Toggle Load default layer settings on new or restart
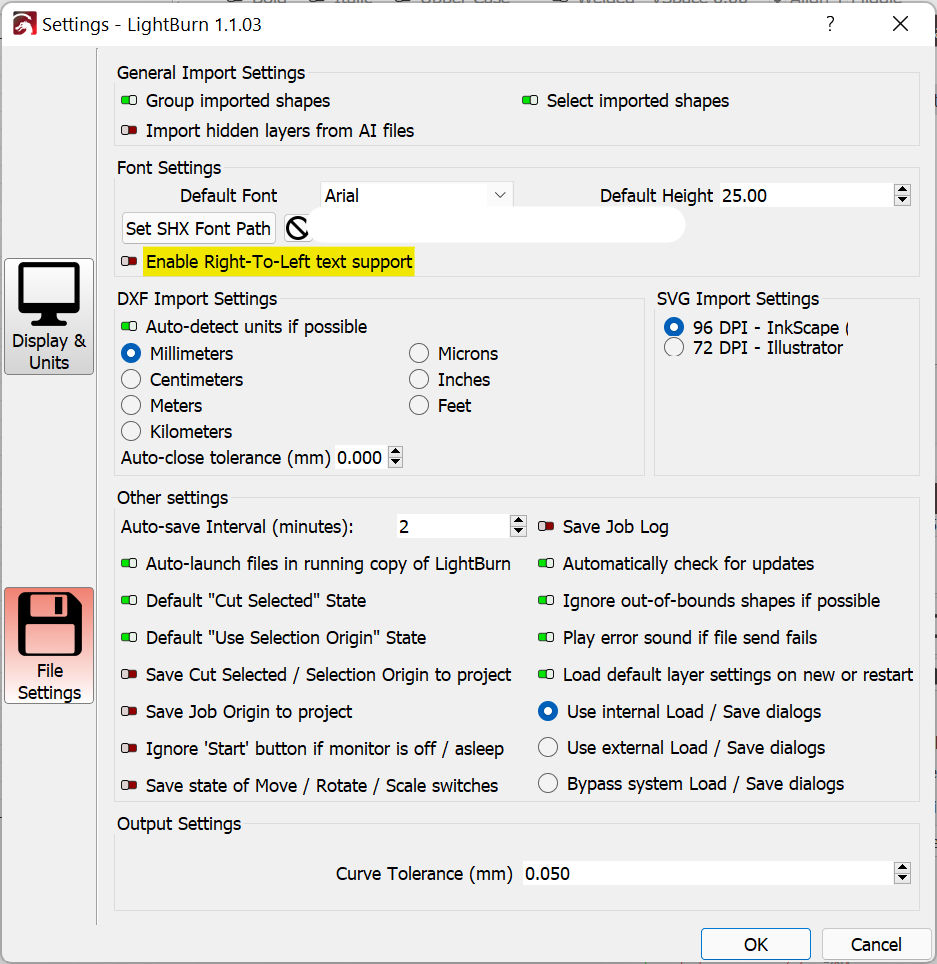The width and height of the screenshot is (937, 964). click(546, 674)
